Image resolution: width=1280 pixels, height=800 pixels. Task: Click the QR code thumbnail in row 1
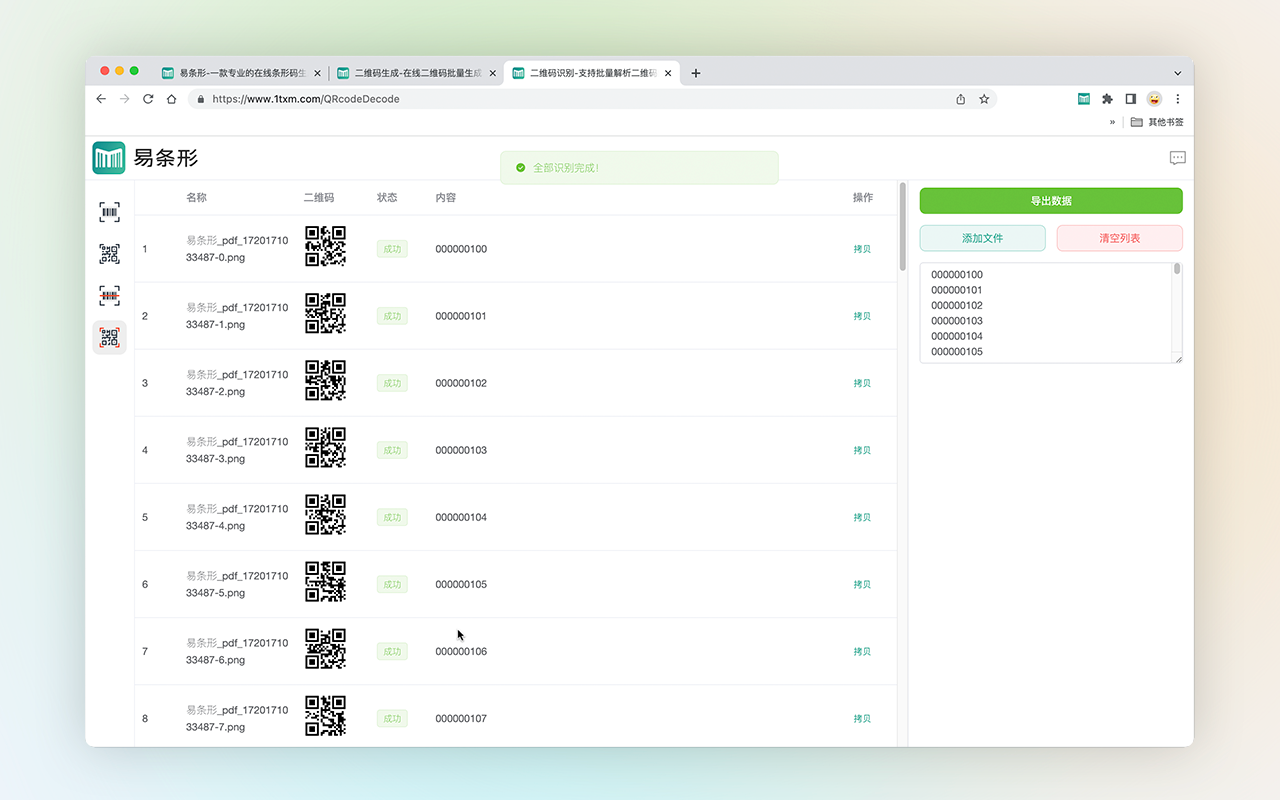(x=325, y=246)
